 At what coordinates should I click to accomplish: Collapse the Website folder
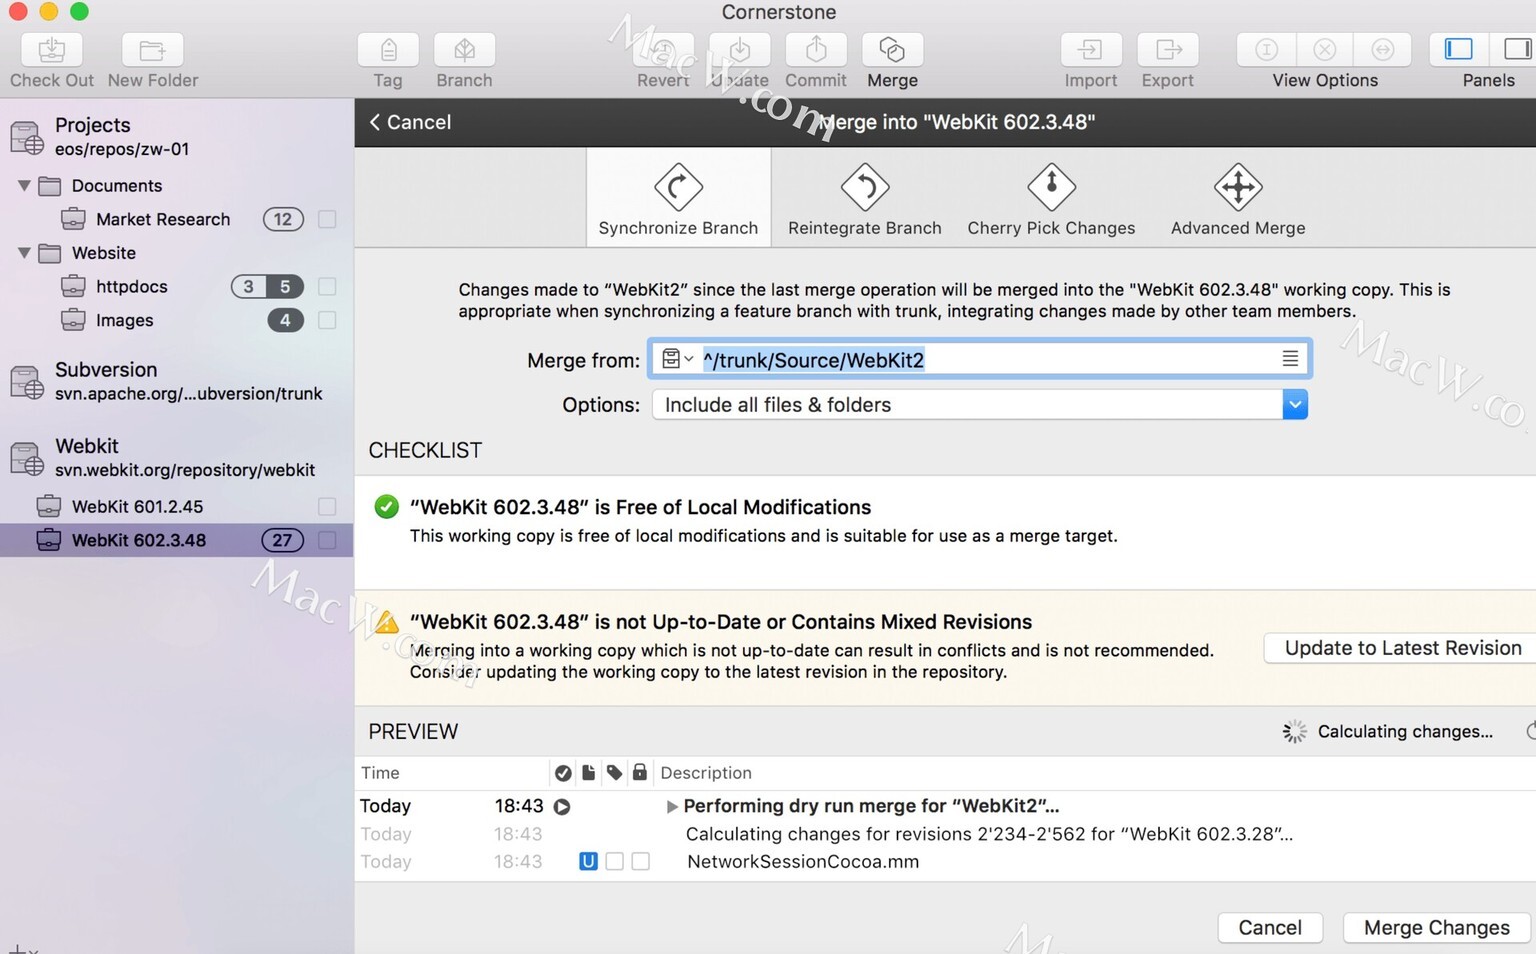(24, 253)
